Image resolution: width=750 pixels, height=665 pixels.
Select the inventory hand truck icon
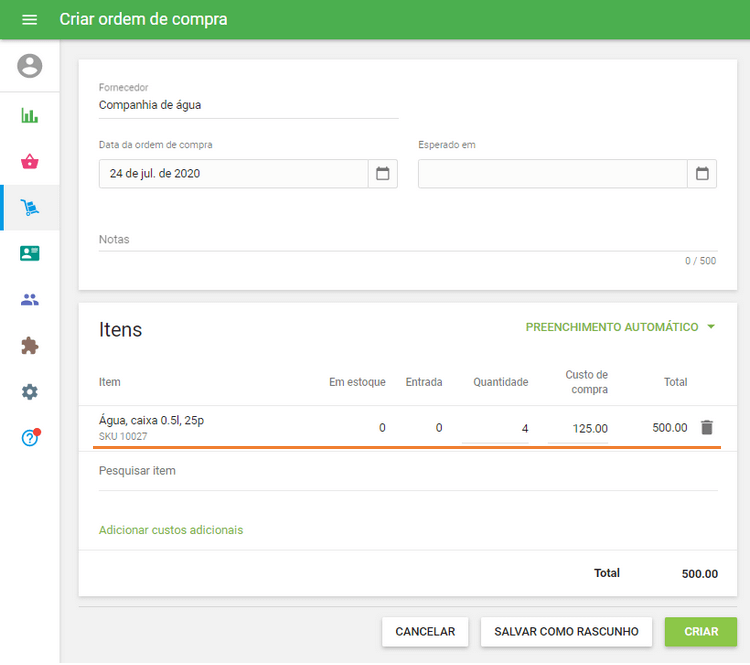tap(30, 208)
